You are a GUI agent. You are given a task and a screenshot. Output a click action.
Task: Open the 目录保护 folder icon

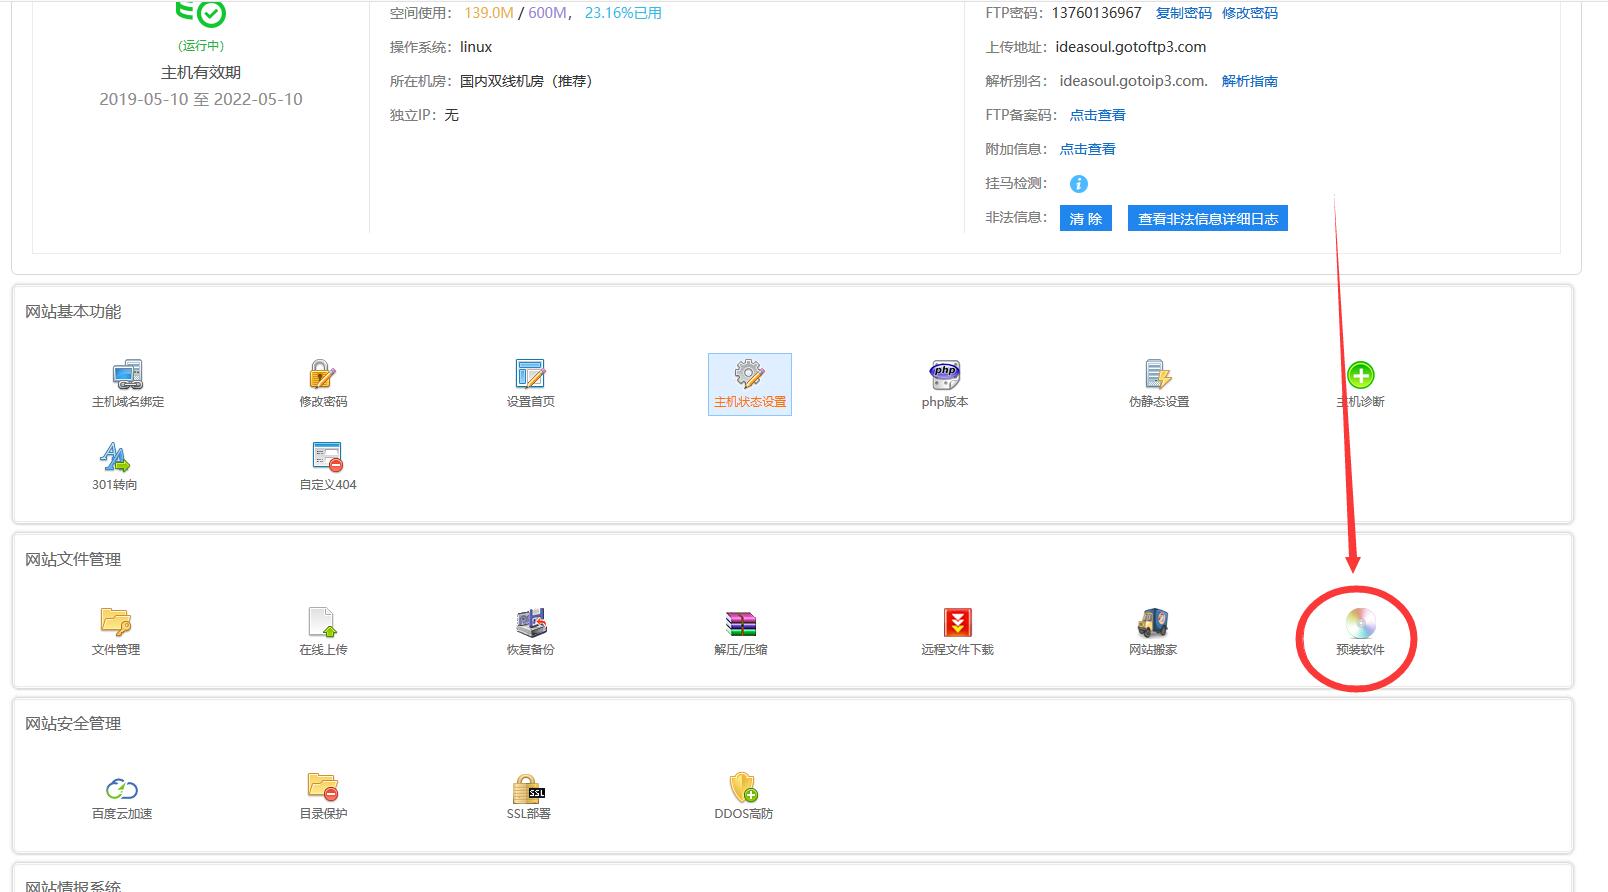322,786
